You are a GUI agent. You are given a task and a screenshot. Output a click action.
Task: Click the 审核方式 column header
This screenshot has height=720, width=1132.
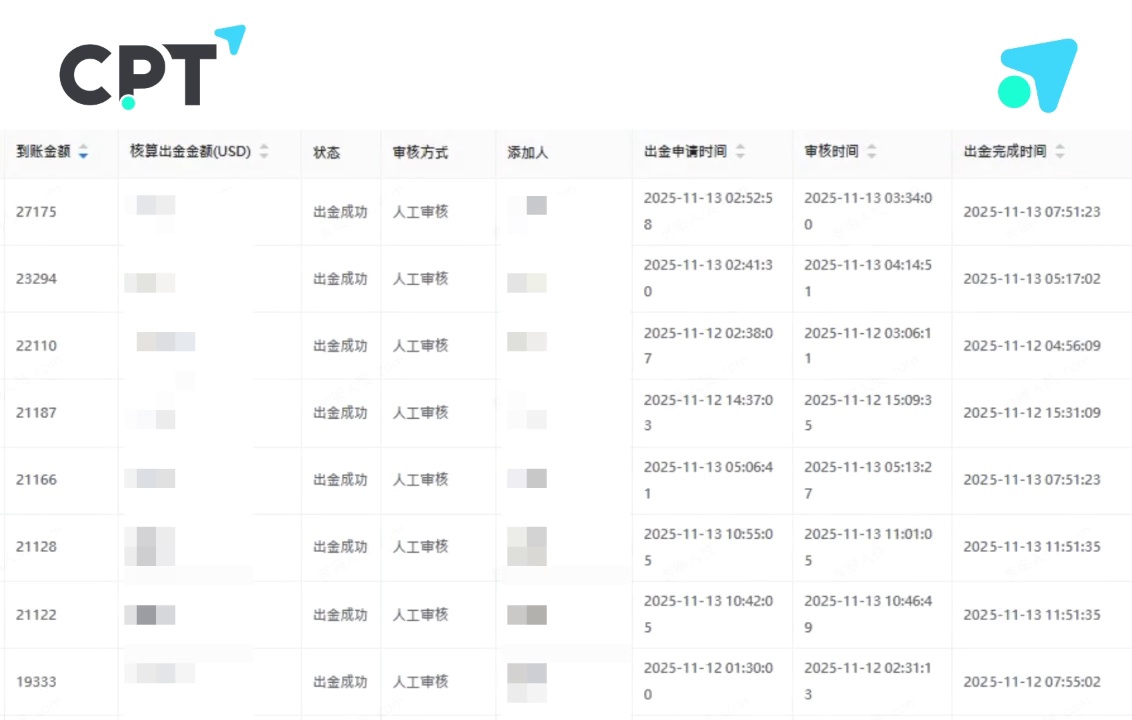tap(420, 152)
